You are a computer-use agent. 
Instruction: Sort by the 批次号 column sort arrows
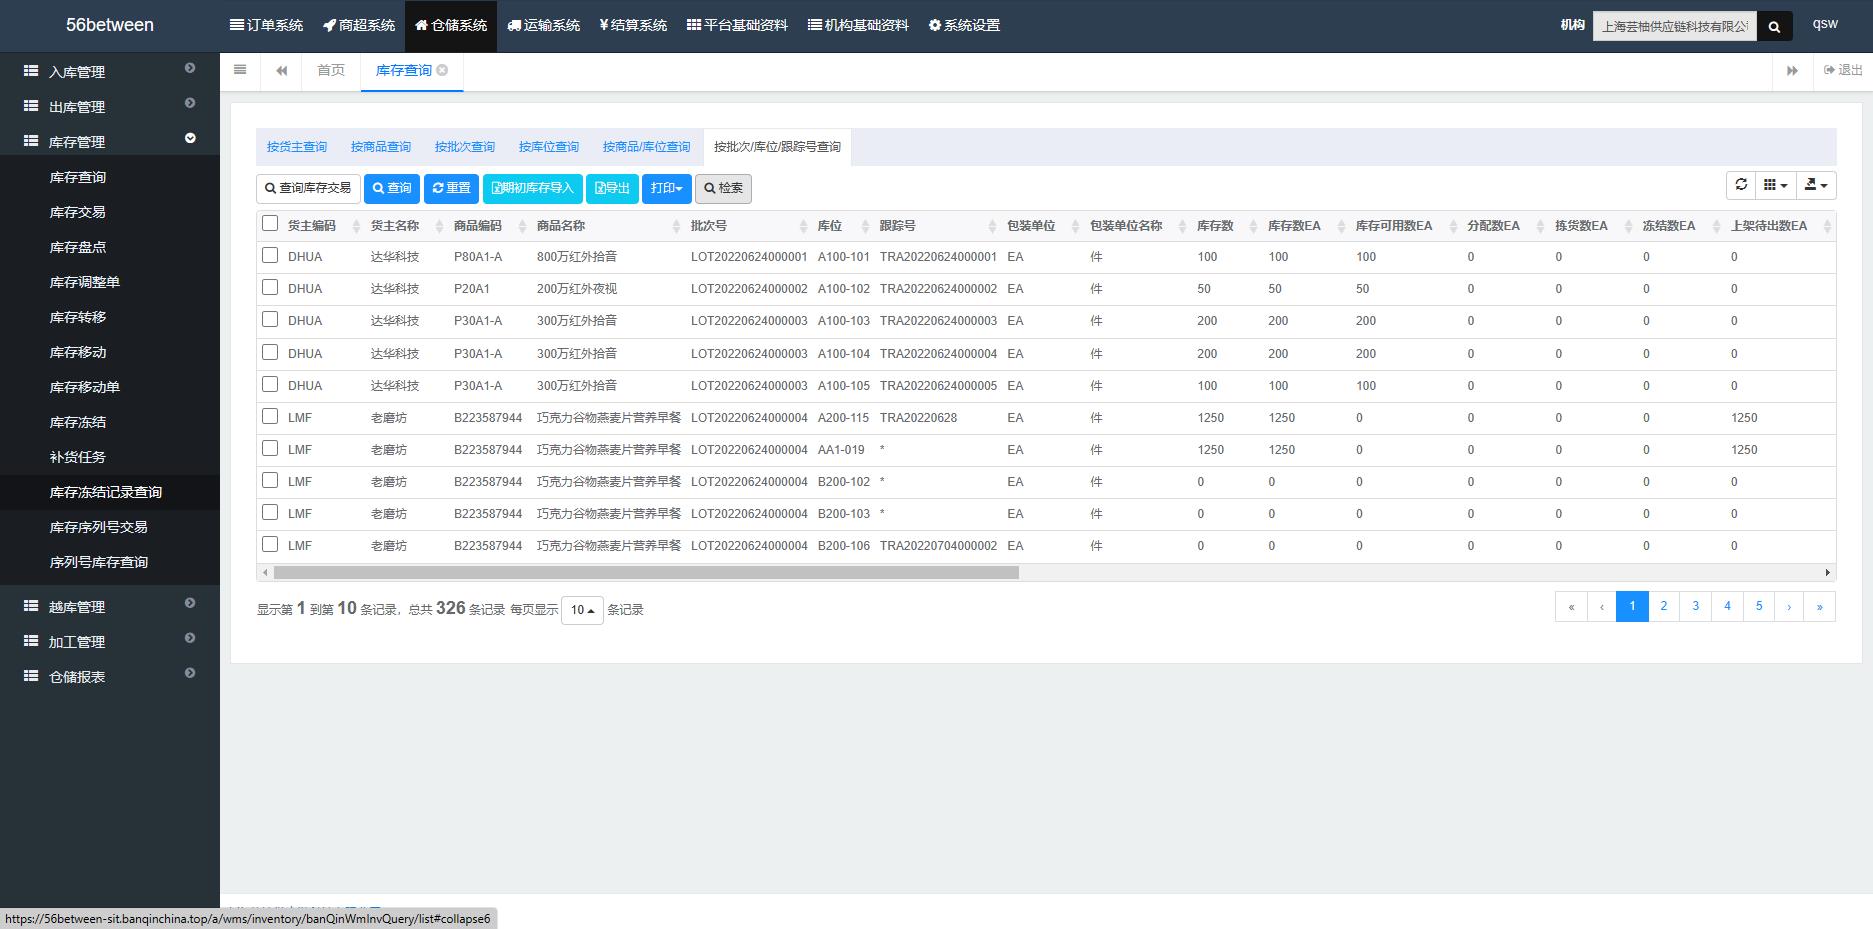pos(803,227)
